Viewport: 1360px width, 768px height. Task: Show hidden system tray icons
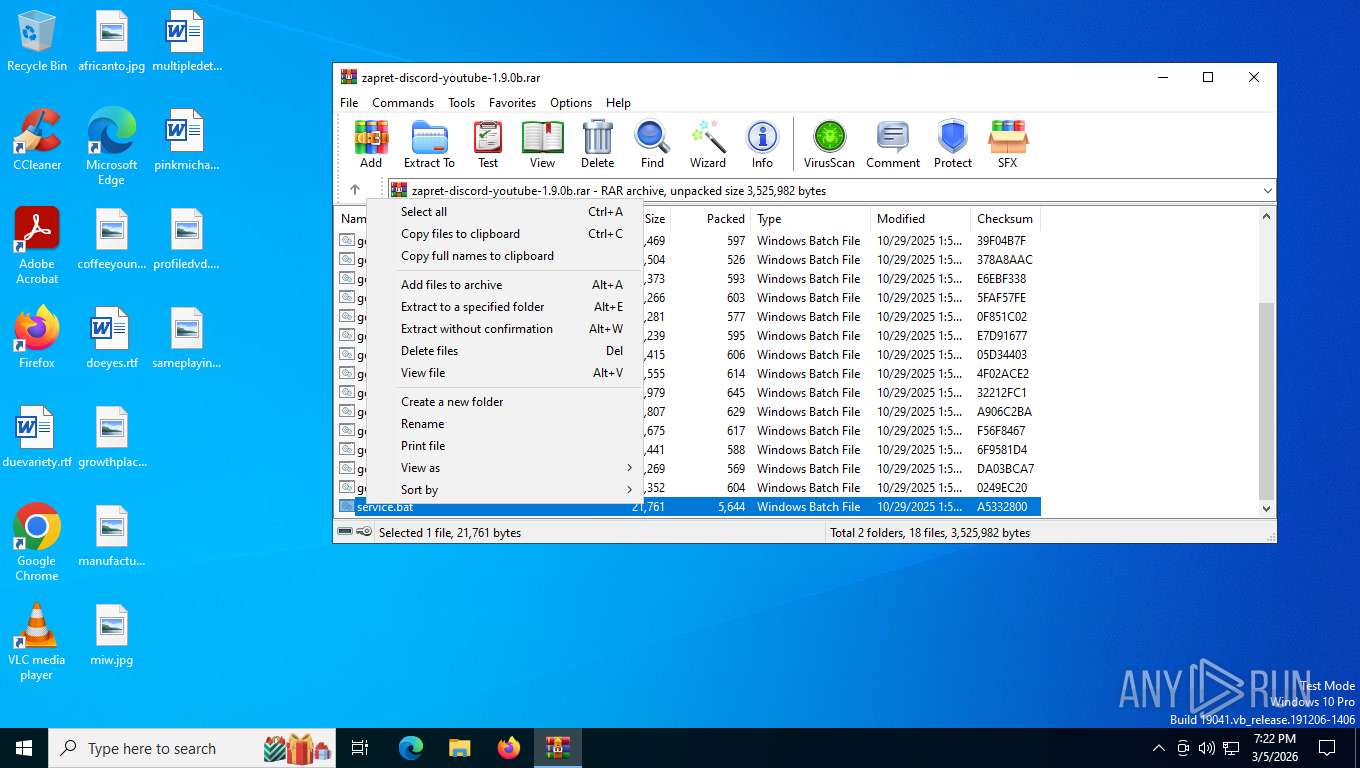(1159, 748)
